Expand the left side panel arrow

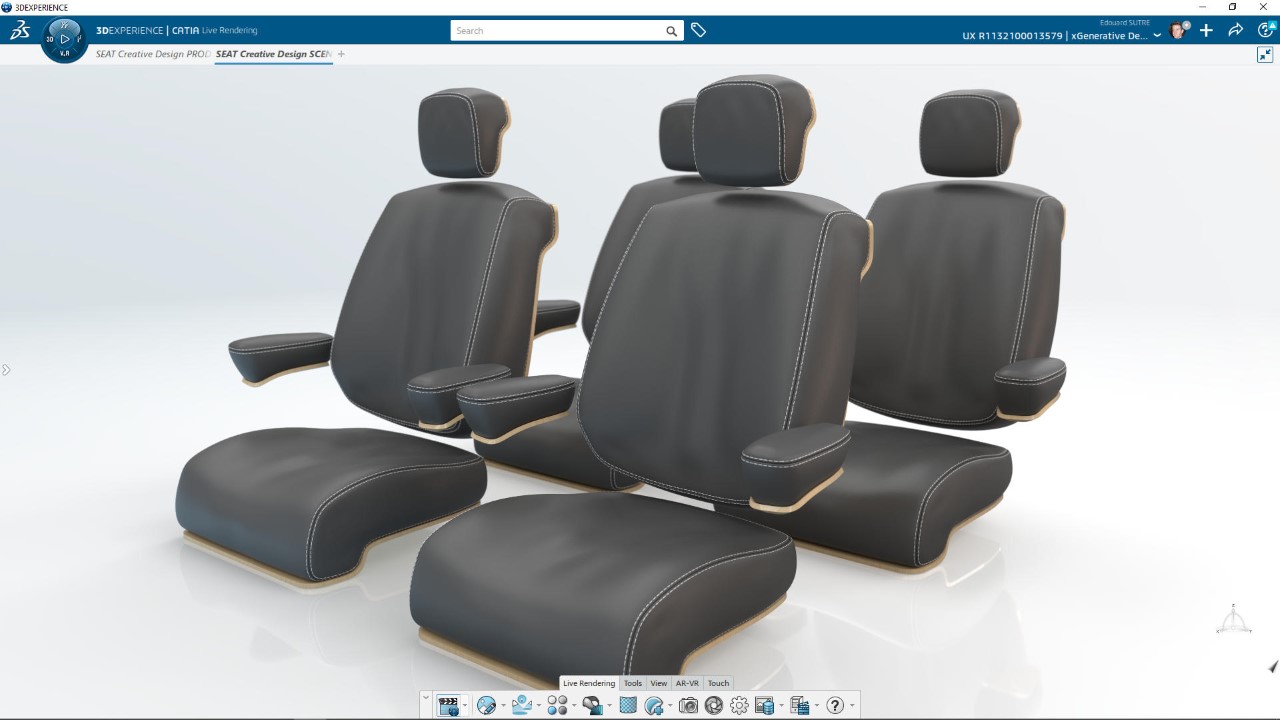pyautogui.click(x=6, y=370)
